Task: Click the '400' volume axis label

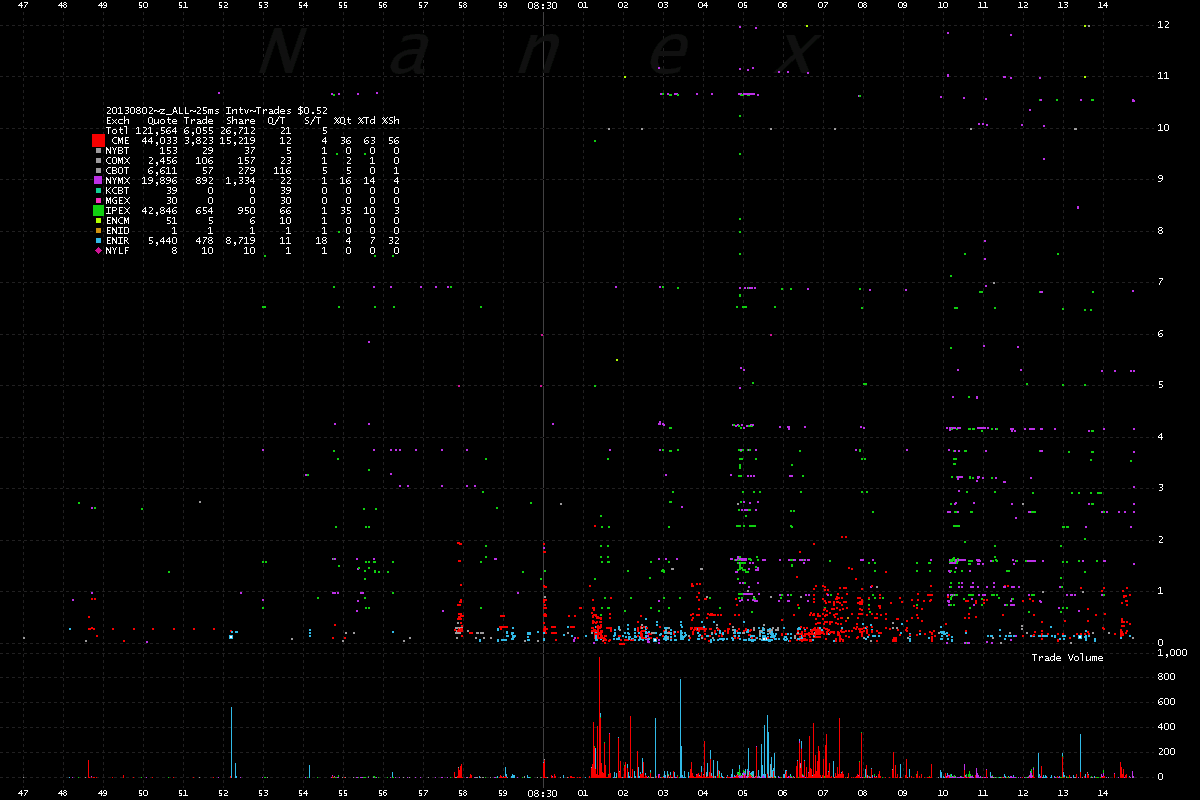Action: coord(1166,727)
